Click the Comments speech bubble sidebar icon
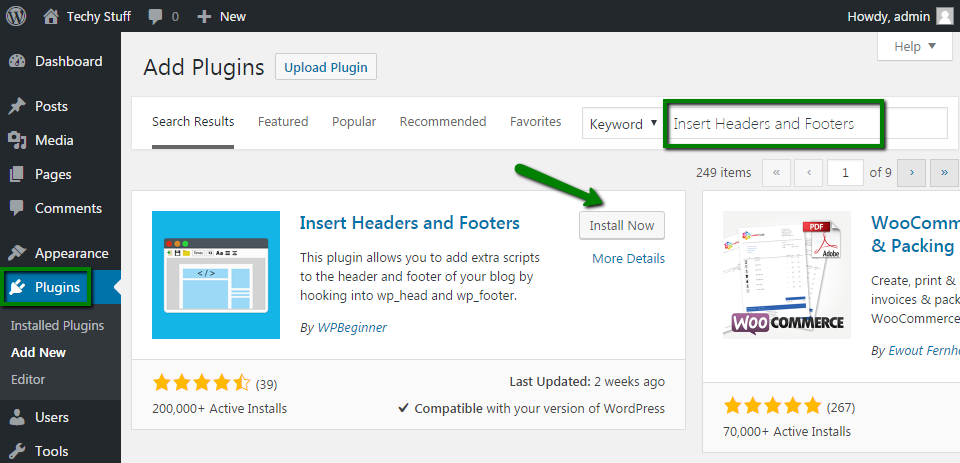 (x=17, y=209)
